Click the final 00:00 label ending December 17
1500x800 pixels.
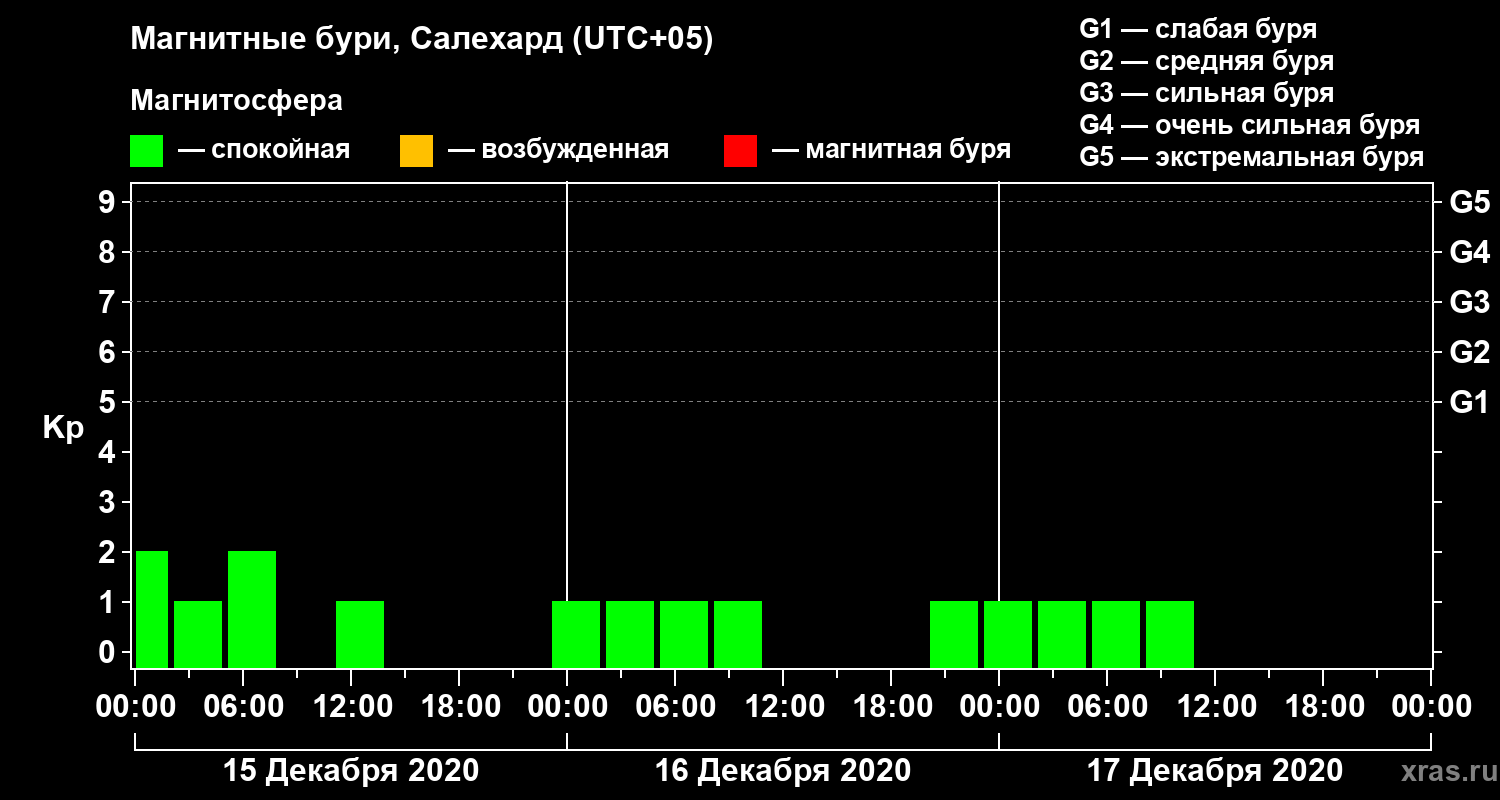click(1431, 706)
